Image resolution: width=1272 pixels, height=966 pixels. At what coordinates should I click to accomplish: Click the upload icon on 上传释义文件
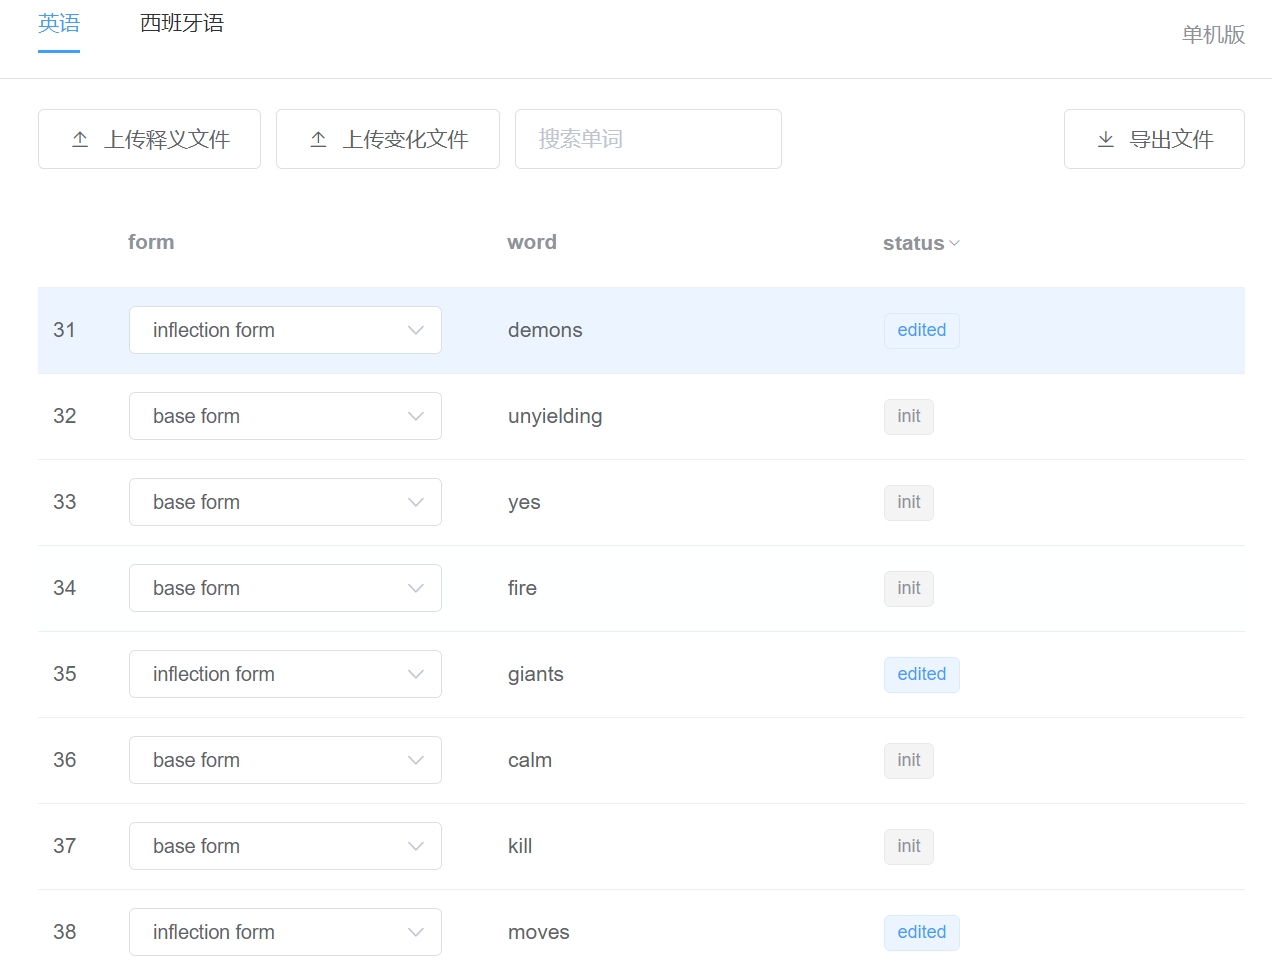(x=80, y=140)
